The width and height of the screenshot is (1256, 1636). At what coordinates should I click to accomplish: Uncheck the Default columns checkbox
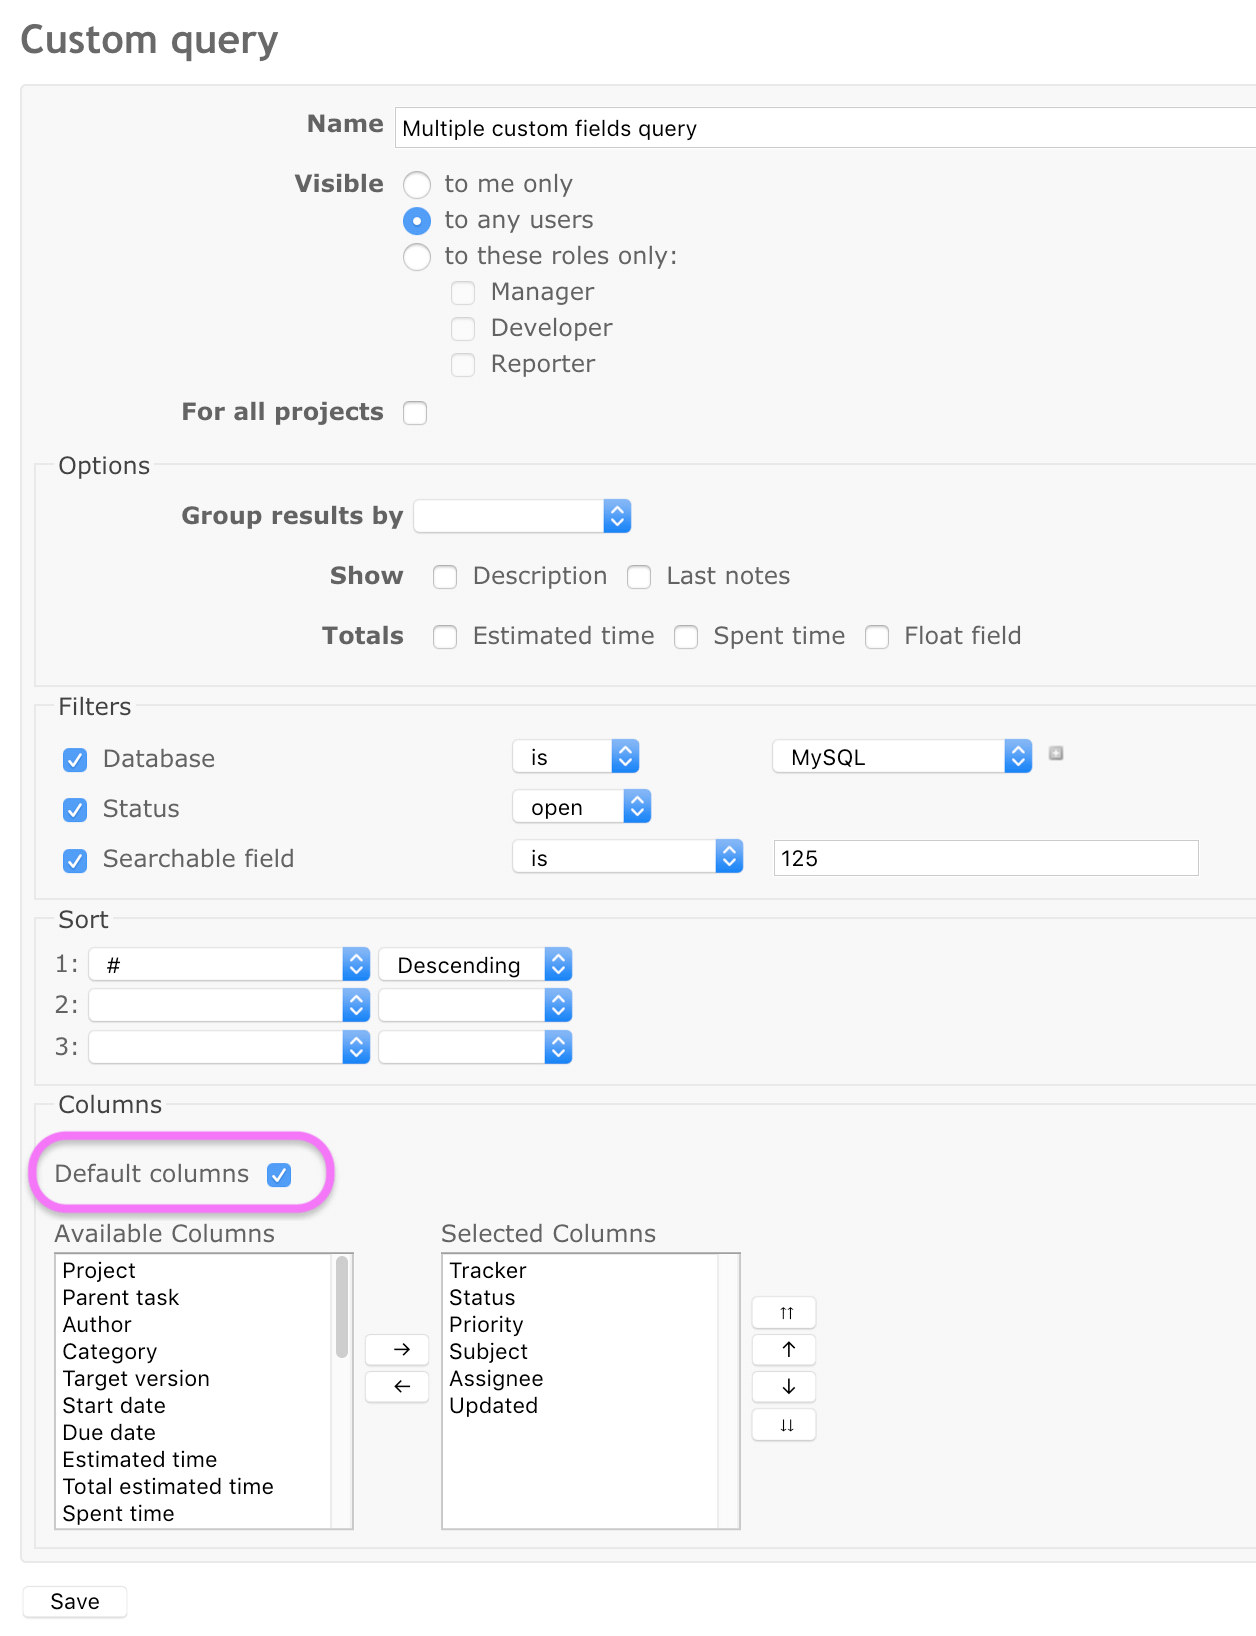click(279, 1175)
